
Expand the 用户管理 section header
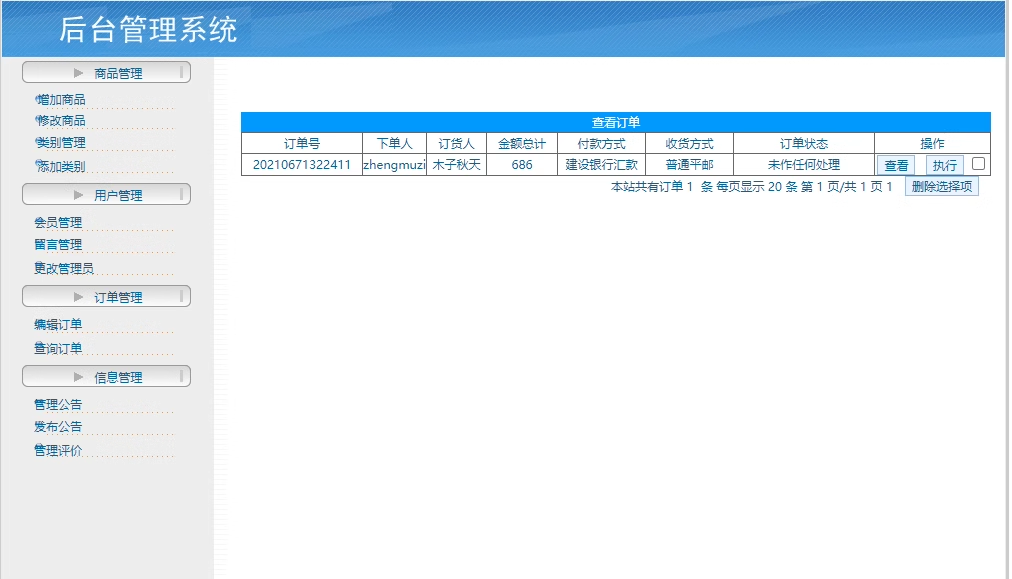[106, 194]
